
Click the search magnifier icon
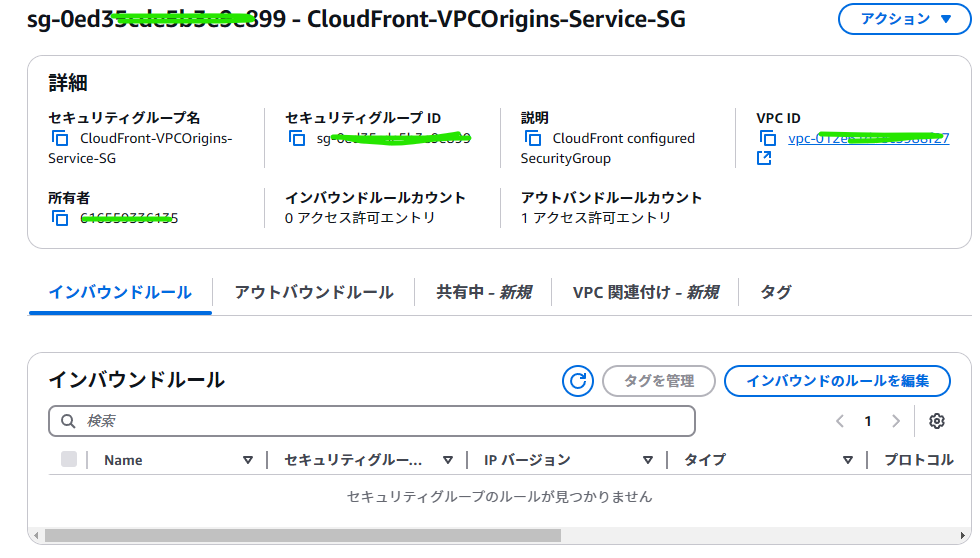(68, 421)
